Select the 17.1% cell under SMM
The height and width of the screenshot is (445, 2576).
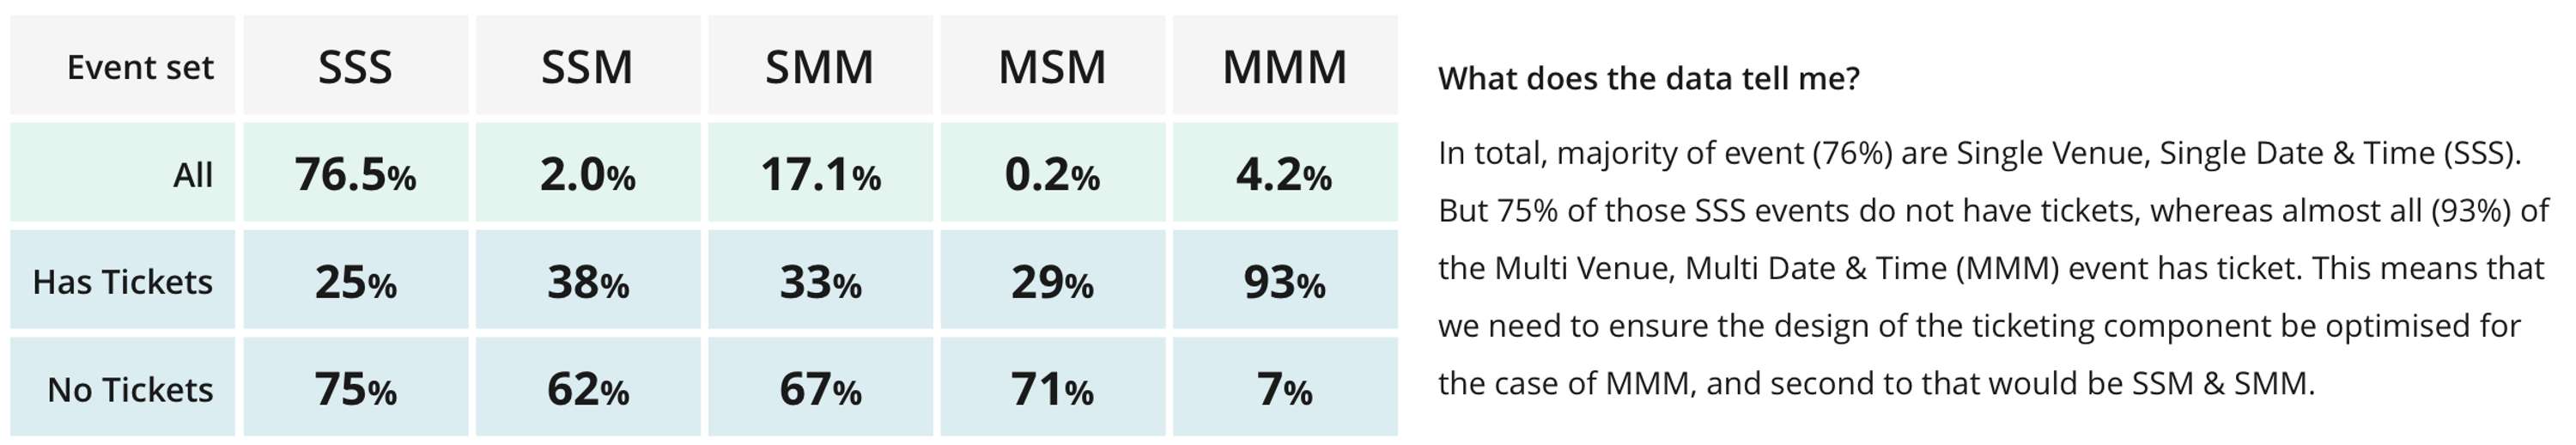tap(820, 172)
